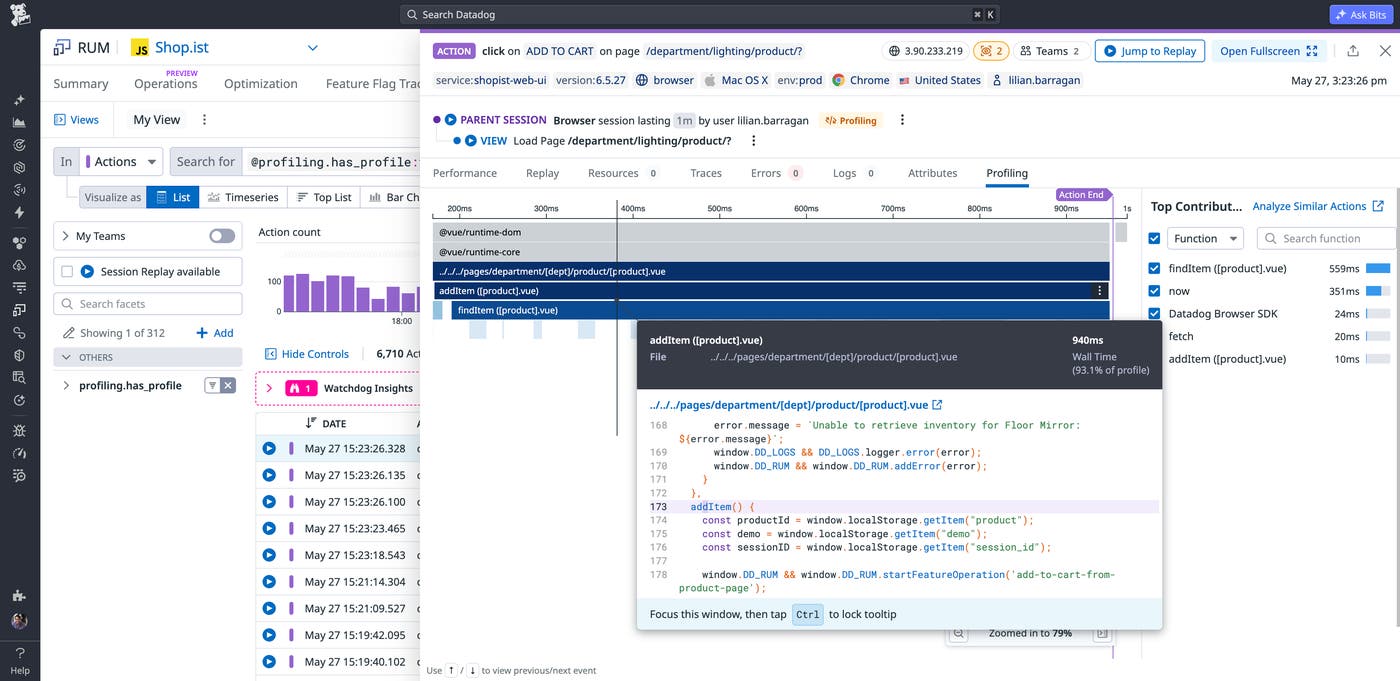This screenshot has width=1400, height=681.
Task: Sort by the DATE column
Action: point(327,424)
